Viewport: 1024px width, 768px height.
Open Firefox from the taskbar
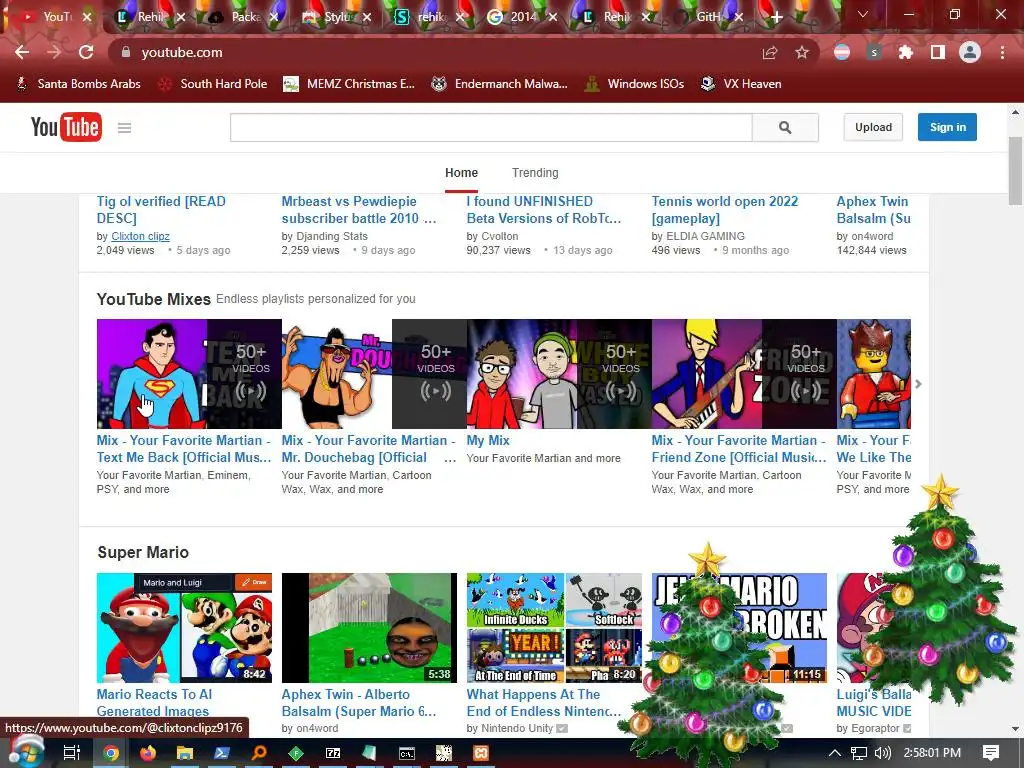pyautogui.click(x=148, y=753)
